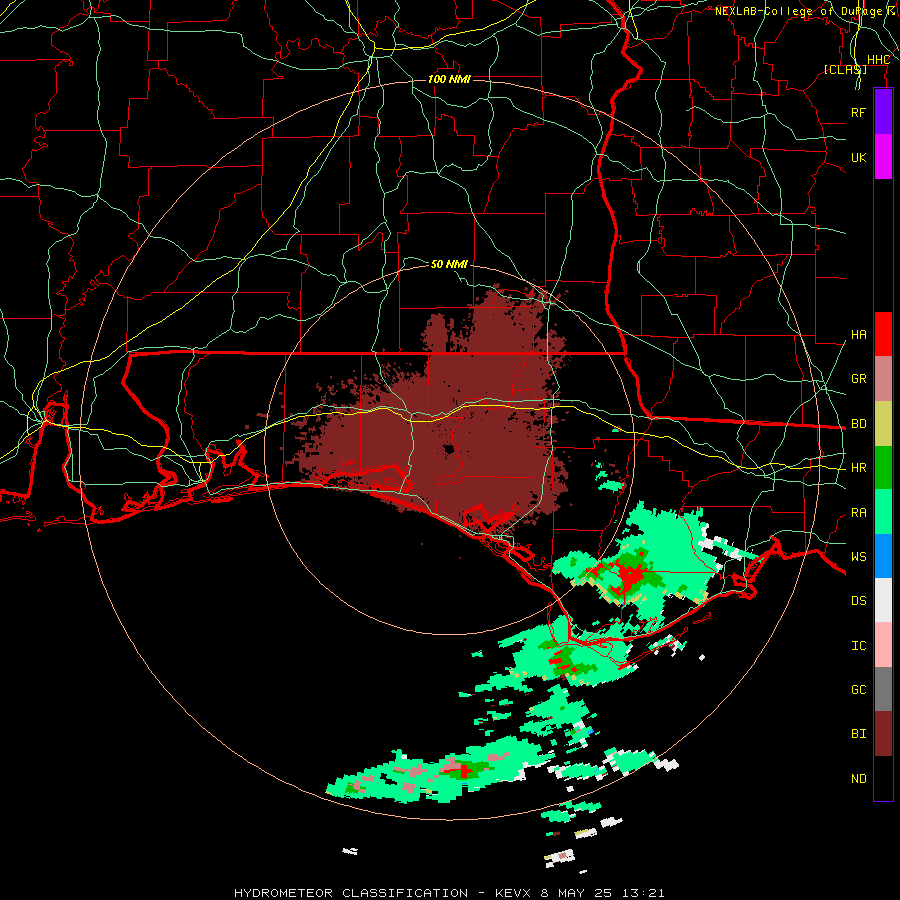
Task: Click the '100 NMI' range ring label
Action: pyautogui.click(x=449, y=79)
